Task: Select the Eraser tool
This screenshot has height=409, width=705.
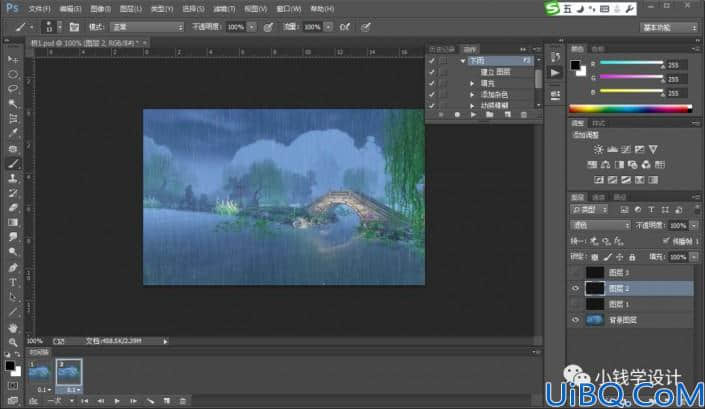Action: pyautogui.click(x=13, y=208)
